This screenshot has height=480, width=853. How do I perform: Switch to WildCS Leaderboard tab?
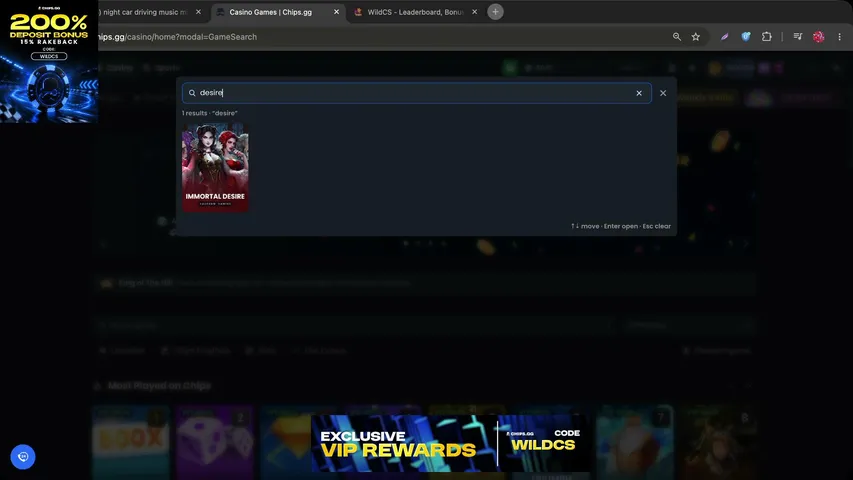(x=415, y=12)
